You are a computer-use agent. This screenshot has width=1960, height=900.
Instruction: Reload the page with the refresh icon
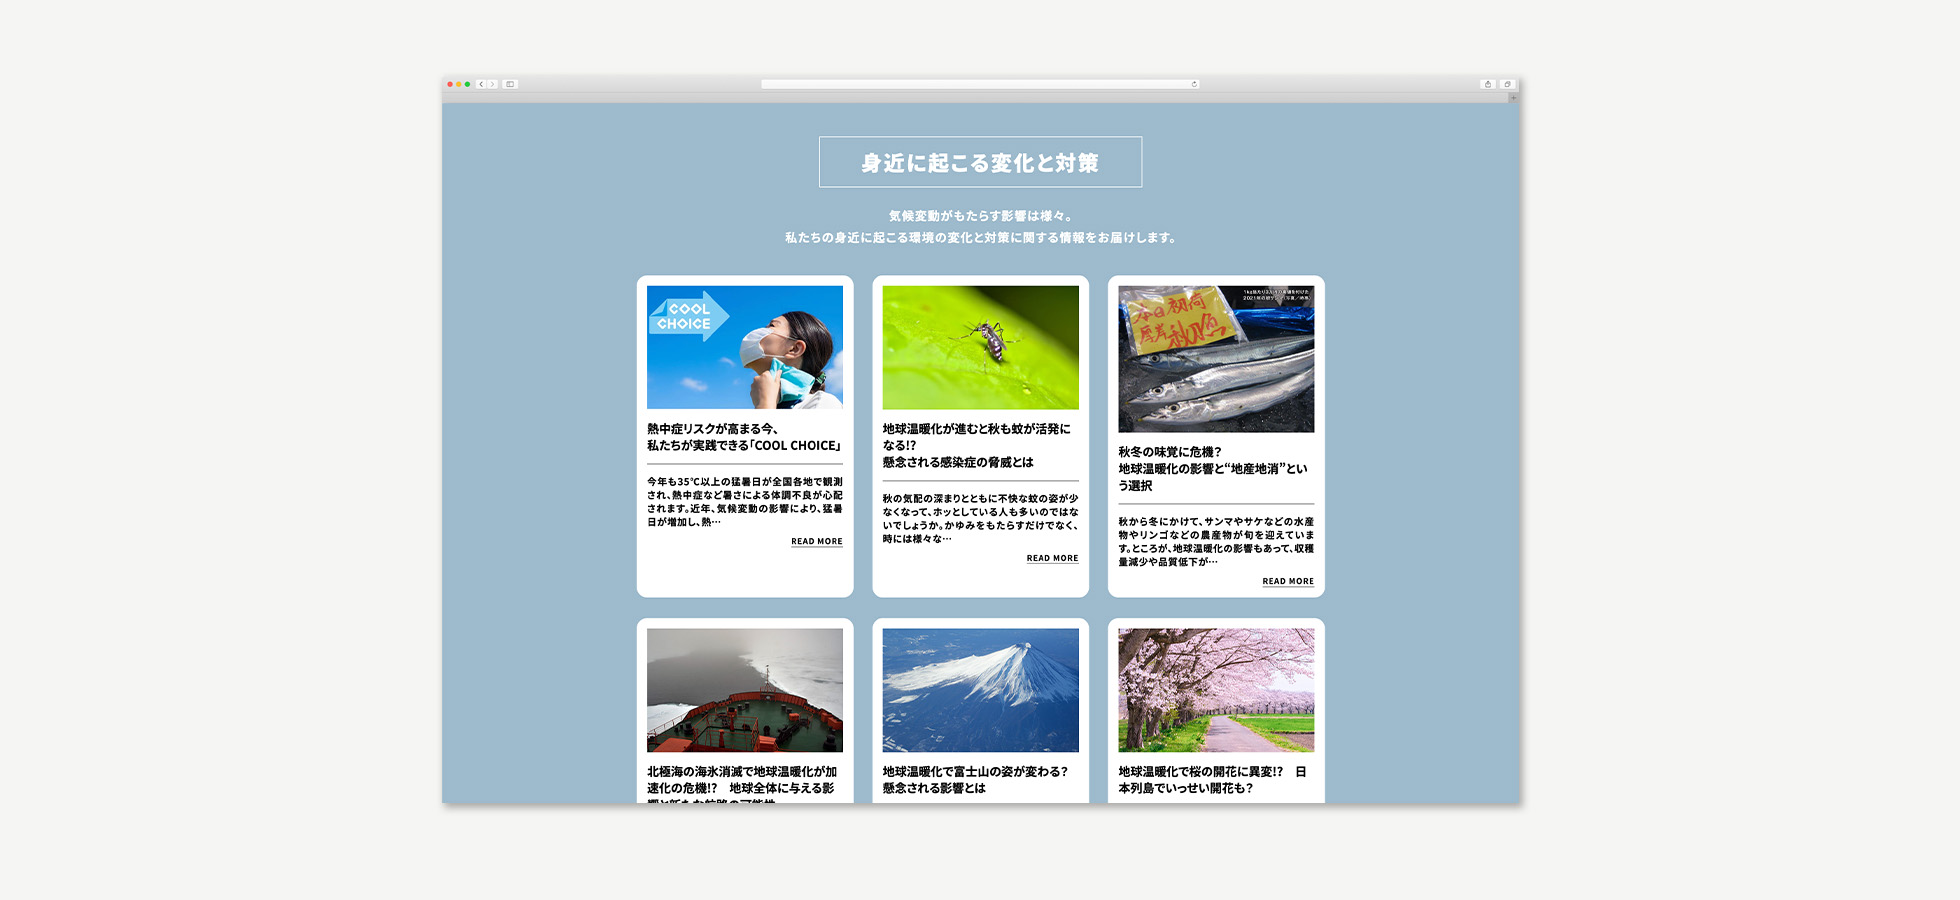(x=1194, y=84)
